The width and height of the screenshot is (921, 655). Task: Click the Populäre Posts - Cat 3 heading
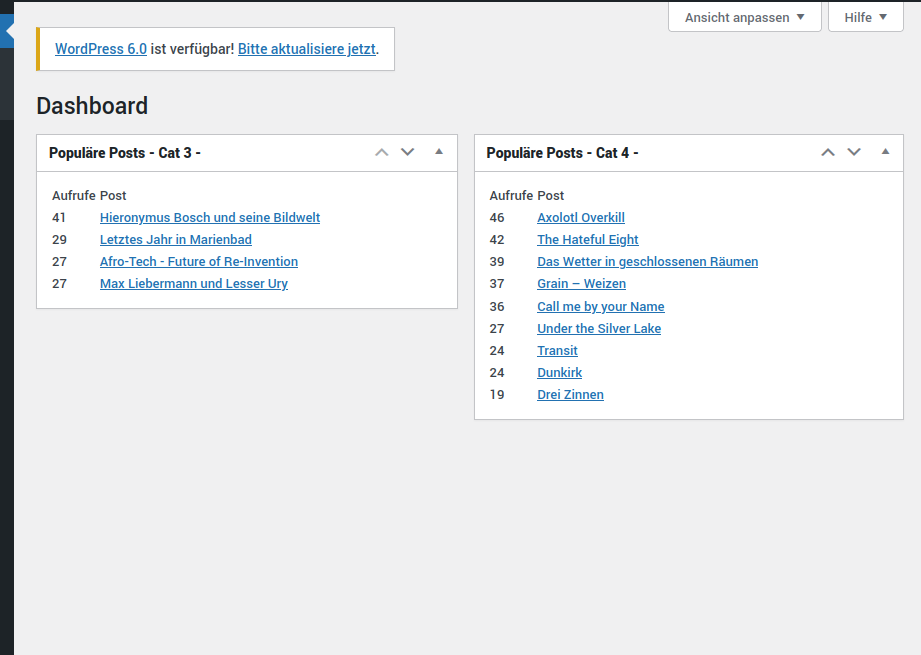[x=125, y=153]
